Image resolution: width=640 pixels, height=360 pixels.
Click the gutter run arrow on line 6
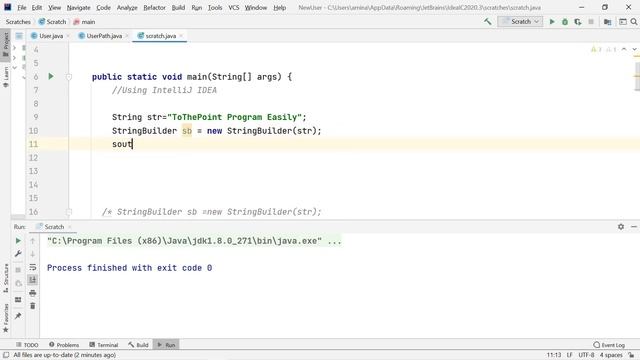point(51,76)
